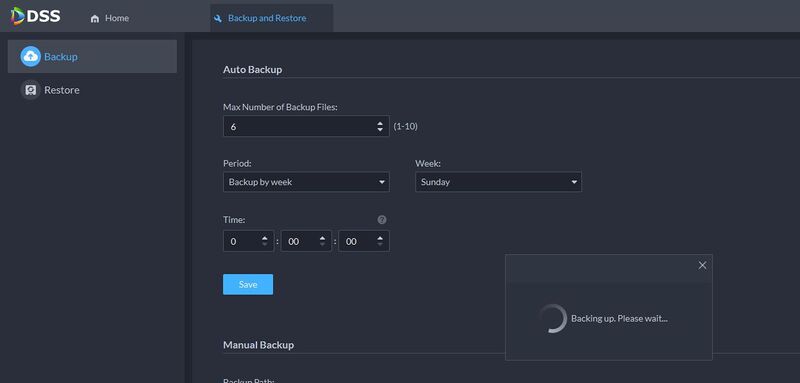Open Restore in the sidebar
Screen dimensions: 800x383
coord(92,90)
